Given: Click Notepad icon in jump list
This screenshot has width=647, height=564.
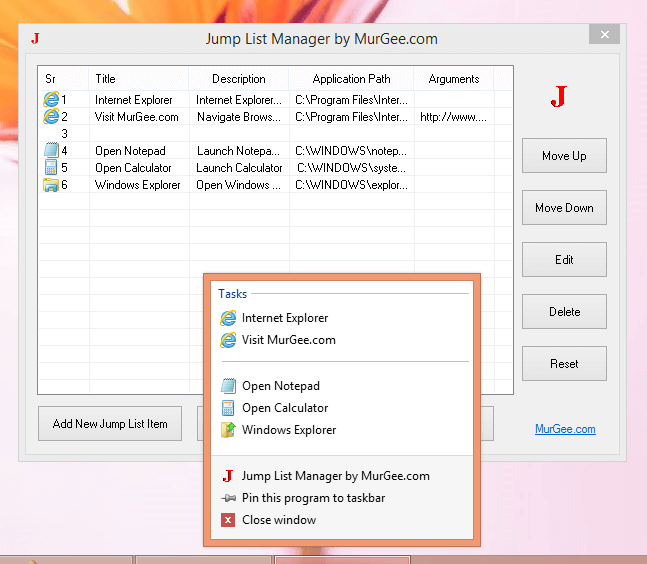Looking at the screenshot, I should point(228,386).
